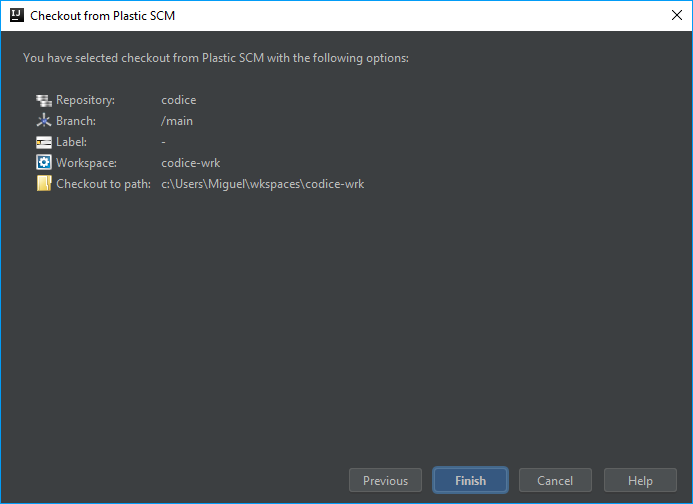Click the IntelliJ logo in title bar

pyautogui.click(x=17, y=15)
